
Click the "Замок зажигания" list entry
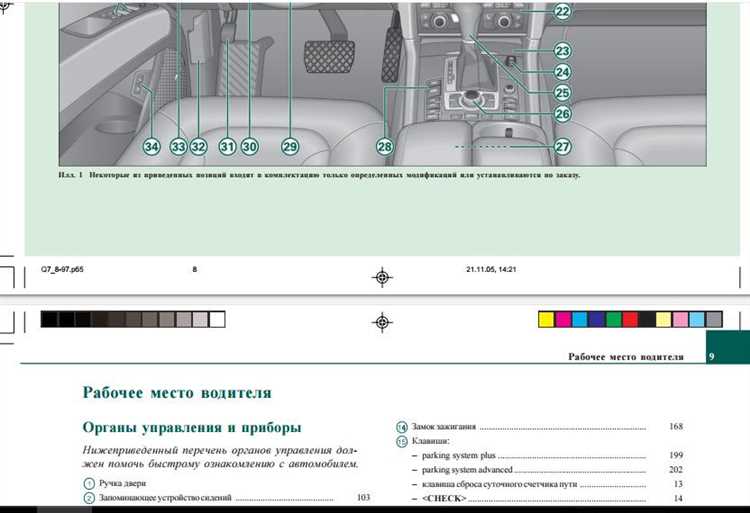443,425
